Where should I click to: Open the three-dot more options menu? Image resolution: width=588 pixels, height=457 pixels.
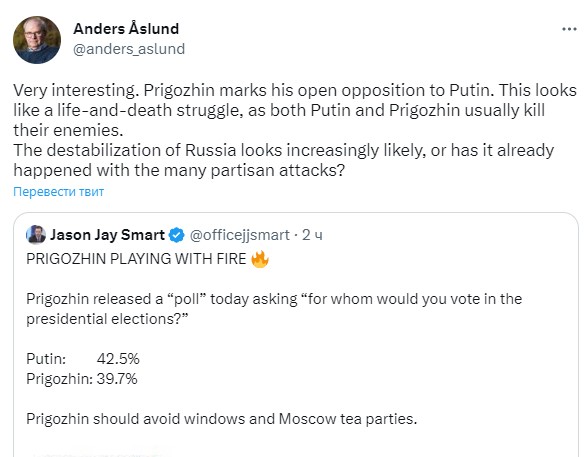tap(569, 29)
